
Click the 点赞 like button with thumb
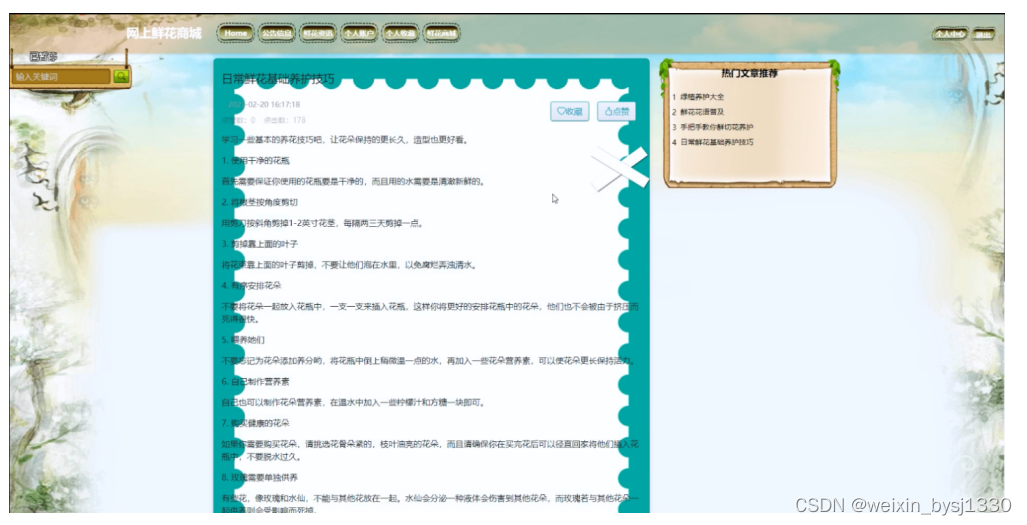(616, 111)
